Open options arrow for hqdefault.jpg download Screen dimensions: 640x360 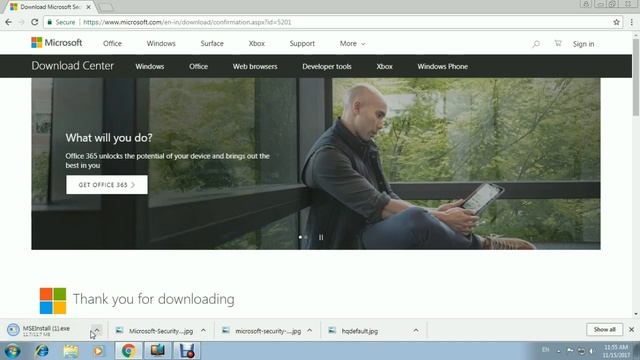416,331
